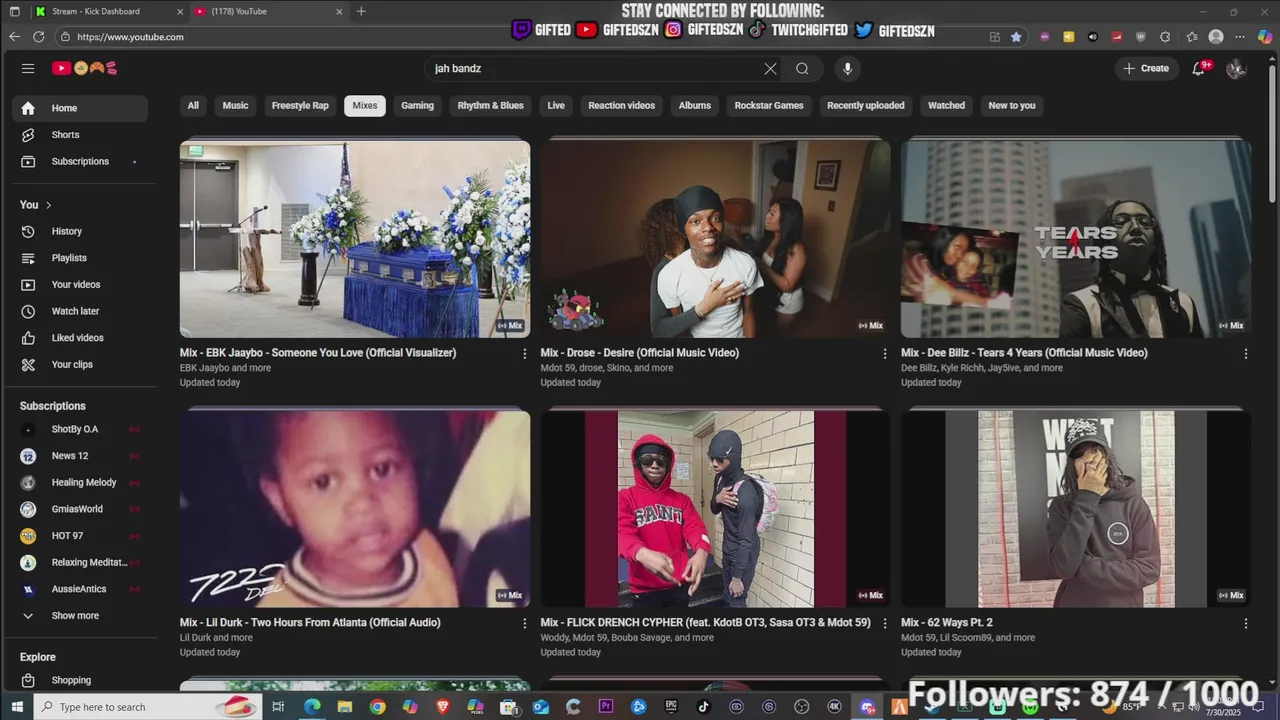Click the search magnifier button
The image size is (1280, 720).
pos(802,69)
